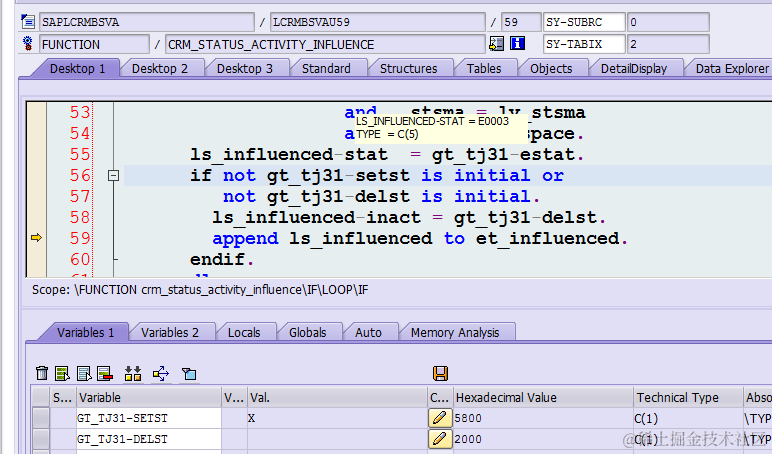Screen dimensions: 772x454
Task: Click the program document icon beside SAPLCRMBSVA
Action: pyautogui.click(x=28, y=22)
